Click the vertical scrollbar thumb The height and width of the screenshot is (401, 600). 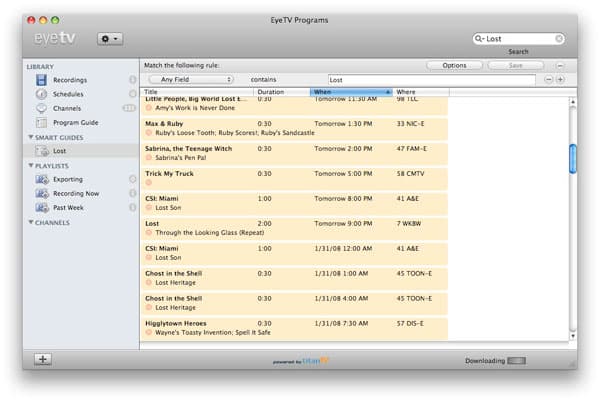[x=572, y=159]
